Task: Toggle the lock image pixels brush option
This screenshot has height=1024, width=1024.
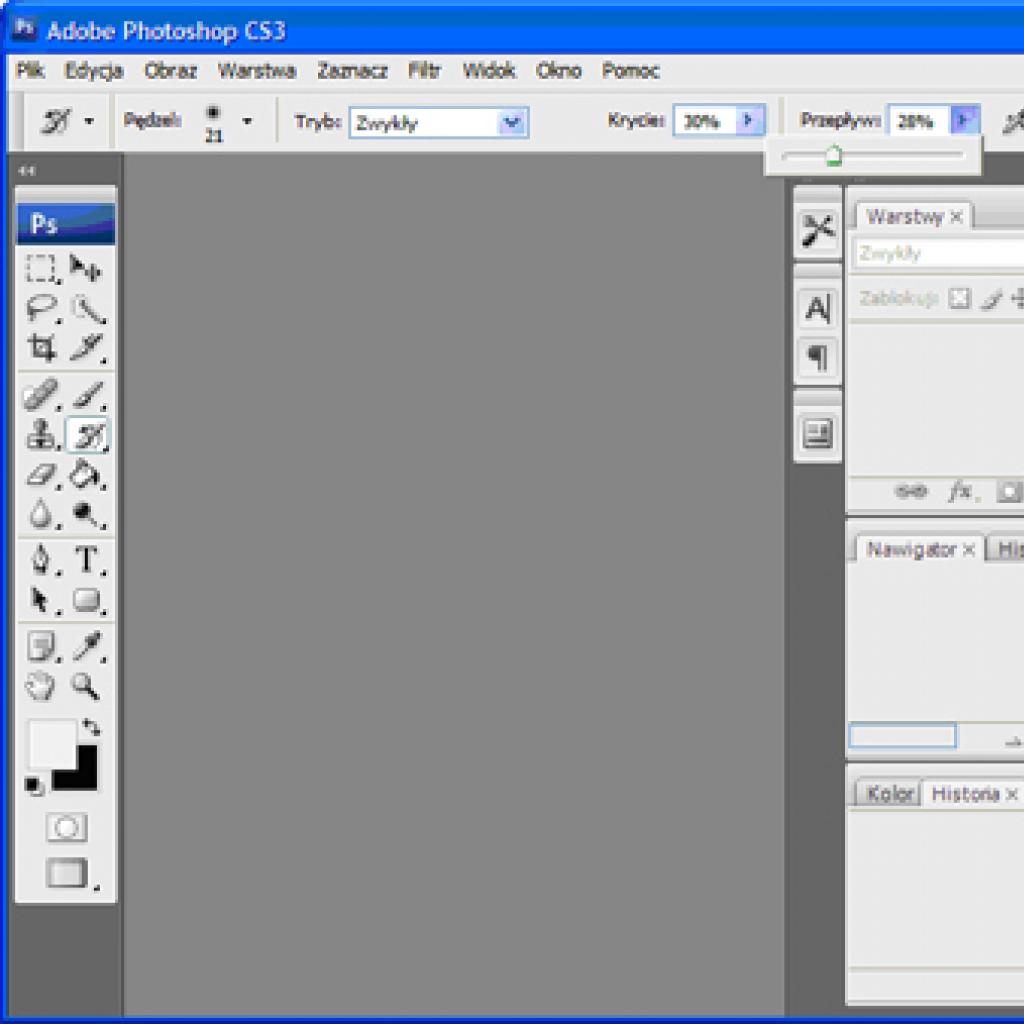Action: [x=991, y=298]
